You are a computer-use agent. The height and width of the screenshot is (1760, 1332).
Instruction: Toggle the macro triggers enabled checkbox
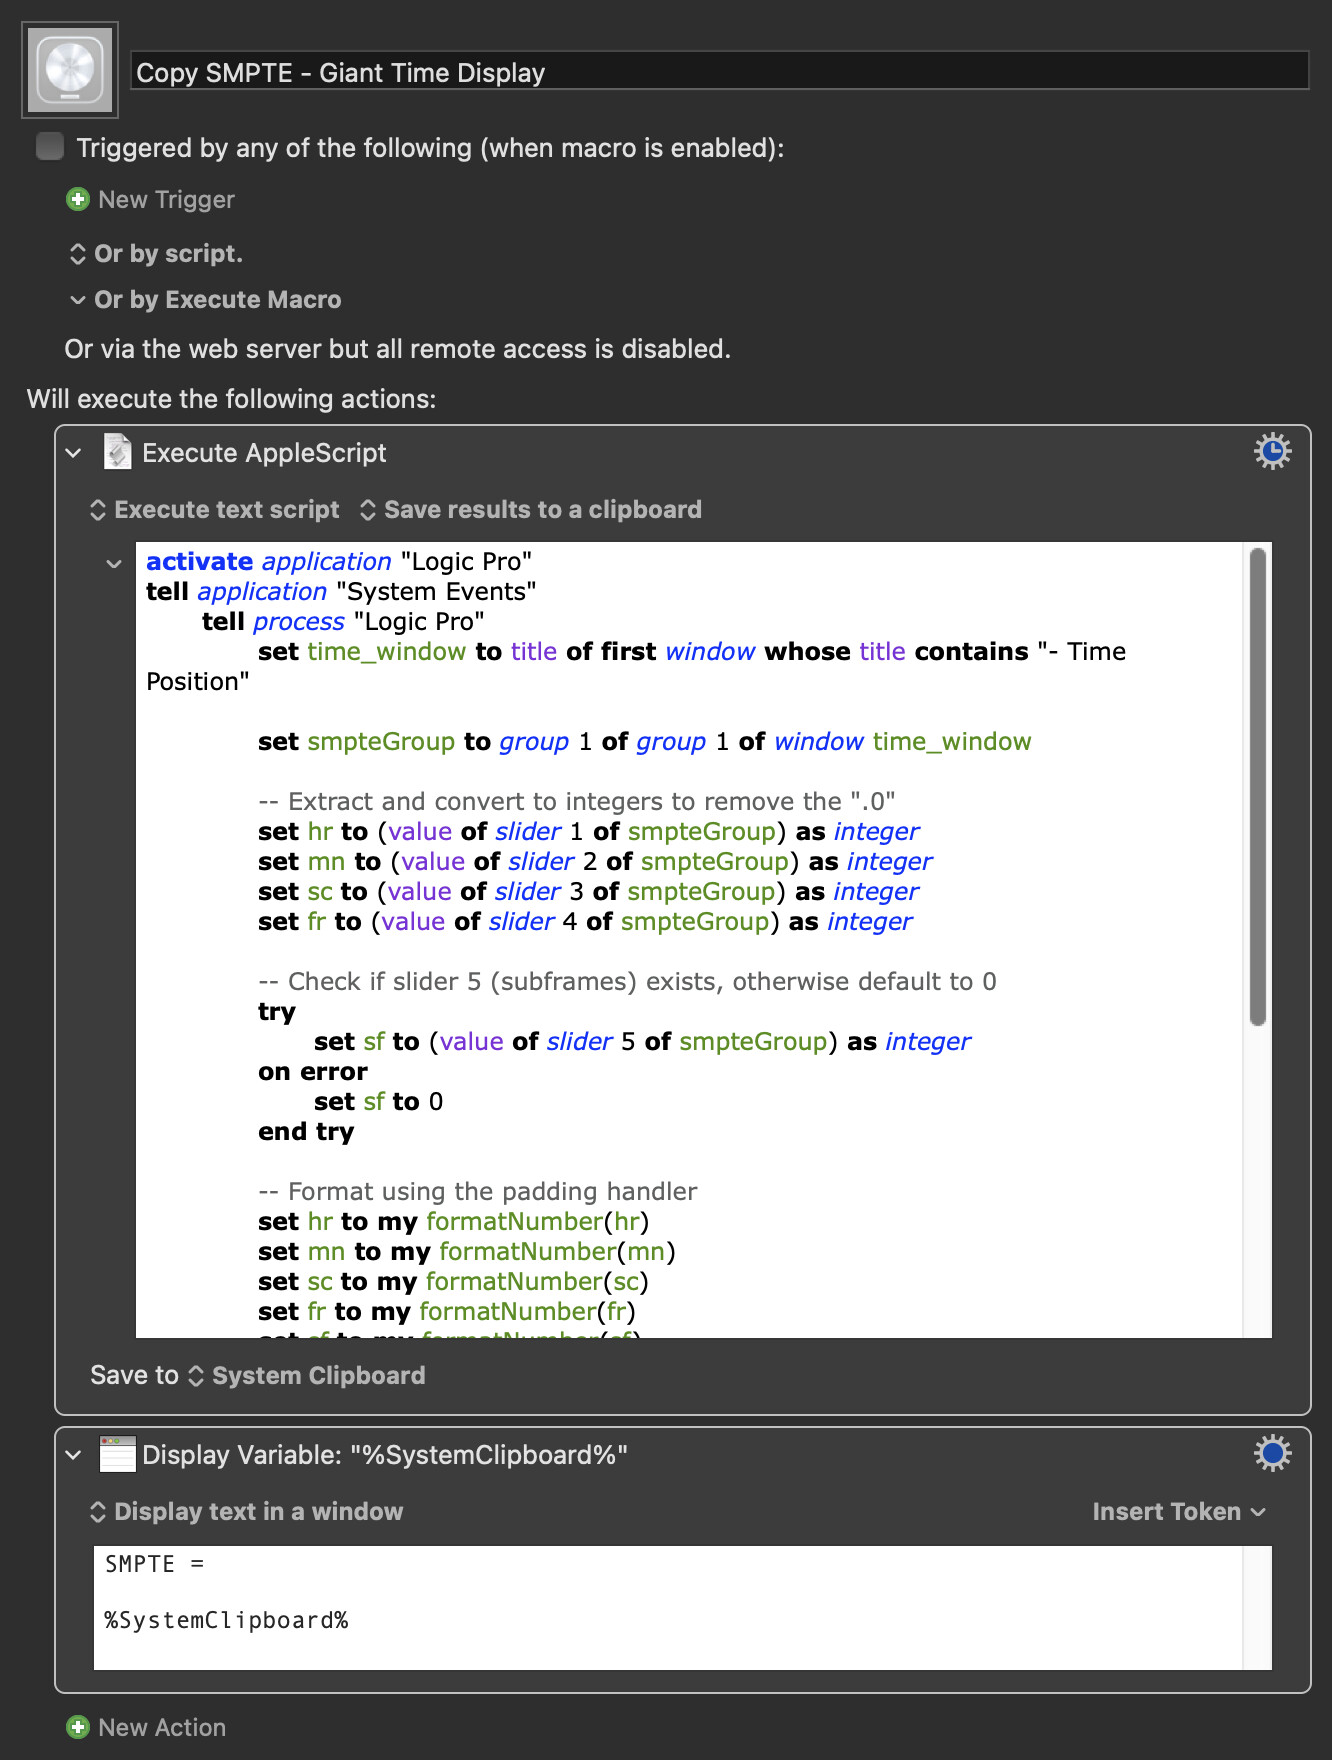[50, 147]
